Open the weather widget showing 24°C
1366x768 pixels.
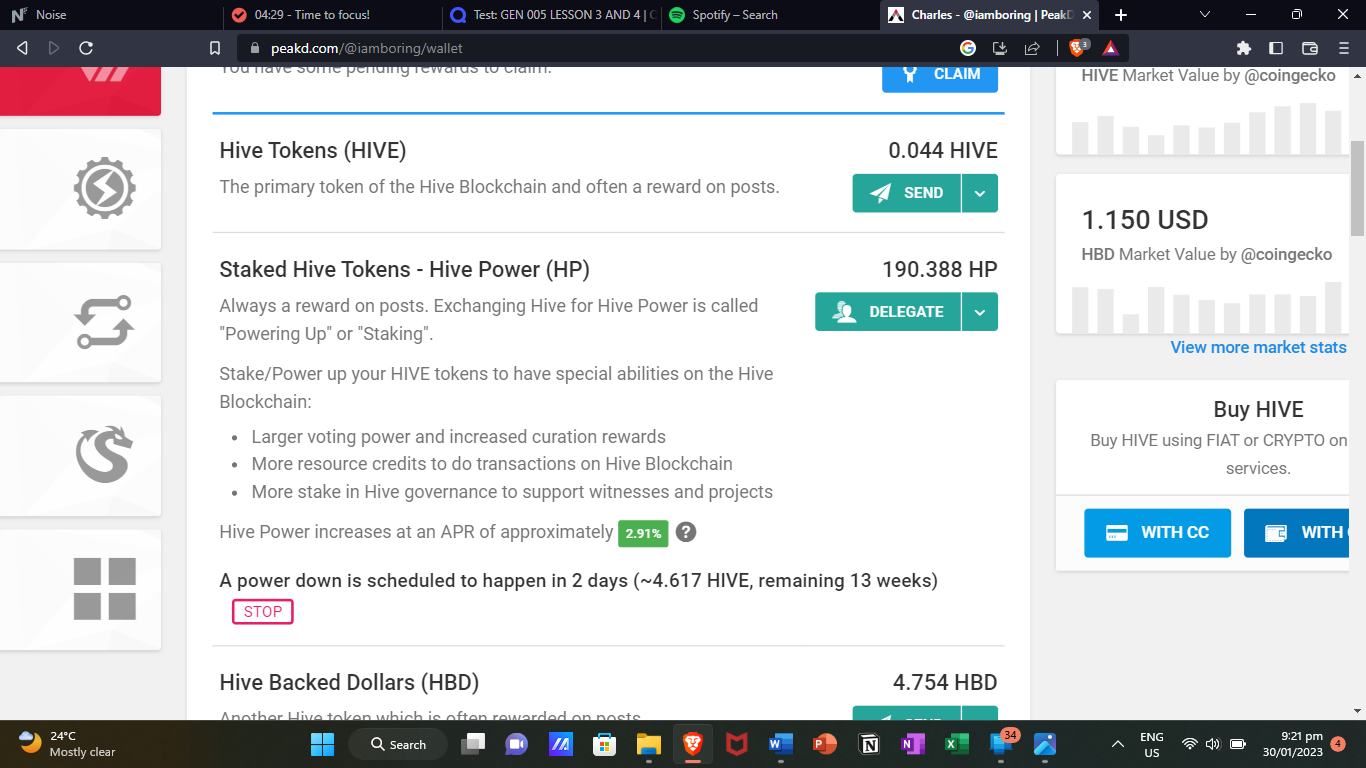point(68,744)
